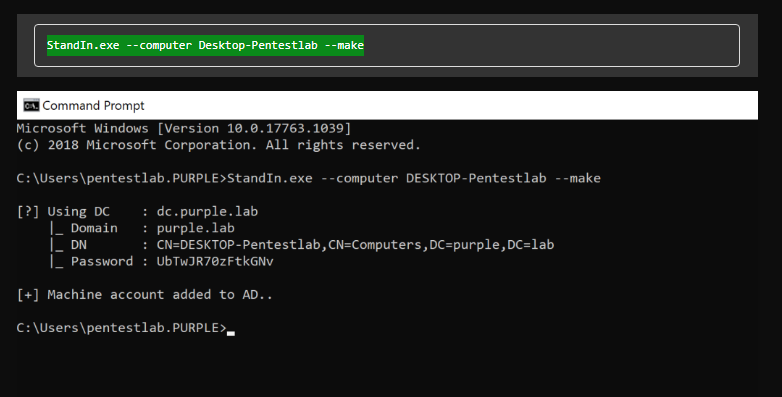The height and width of the screenshot is (397, 782).
Task: Click the empty area inside the code box
Action: (x=549, y=45)
